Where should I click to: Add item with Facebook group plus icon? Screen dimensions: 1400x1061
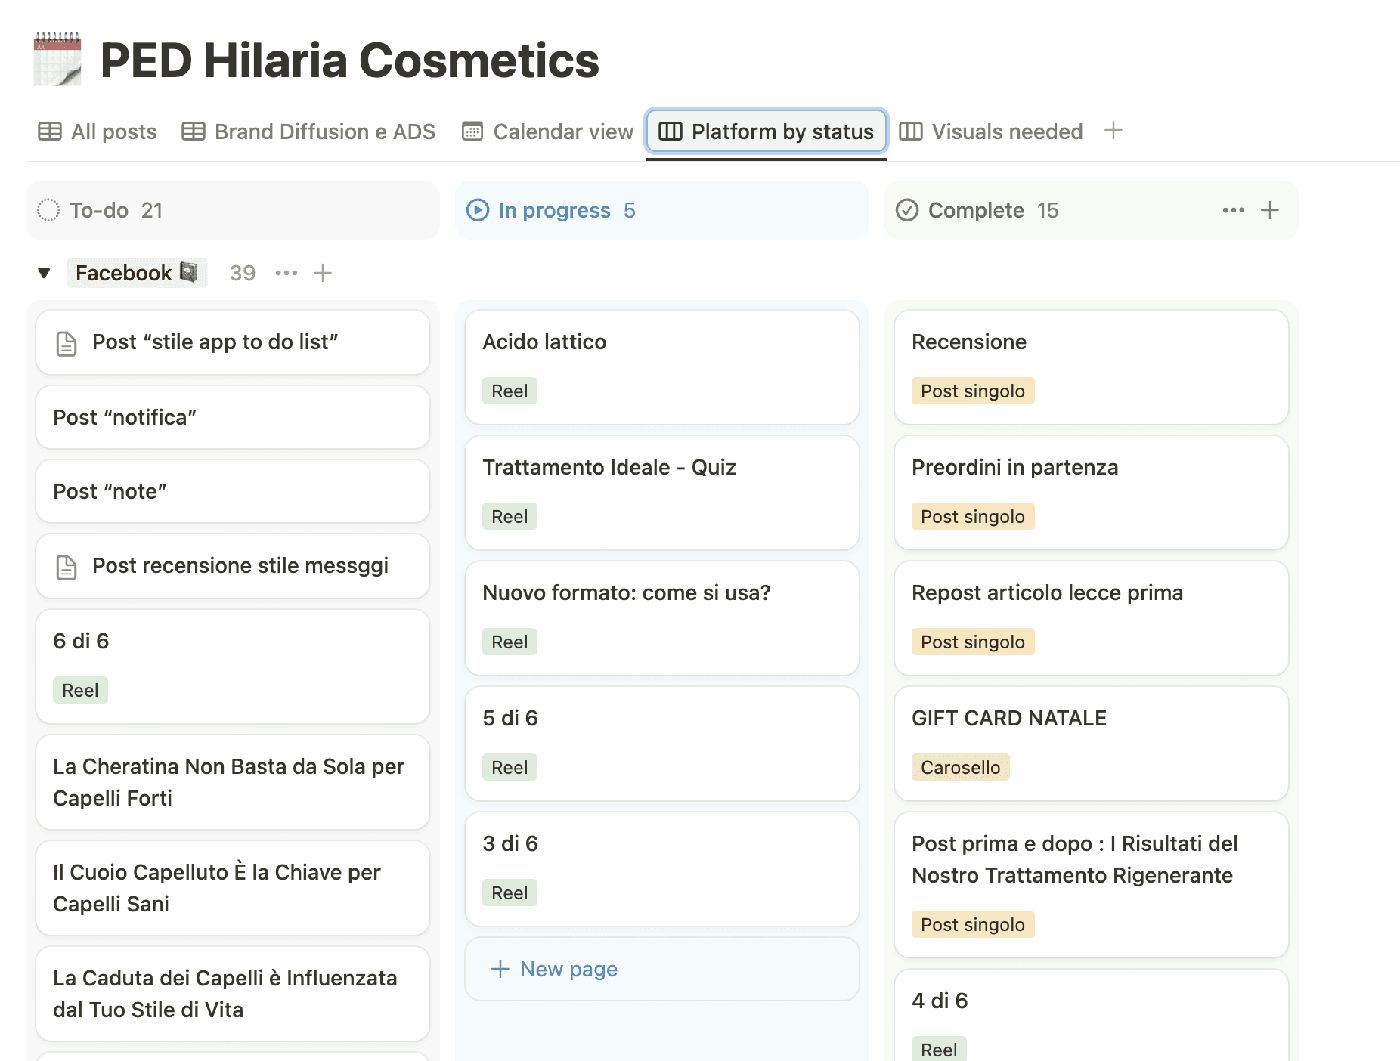click(323, 273)
